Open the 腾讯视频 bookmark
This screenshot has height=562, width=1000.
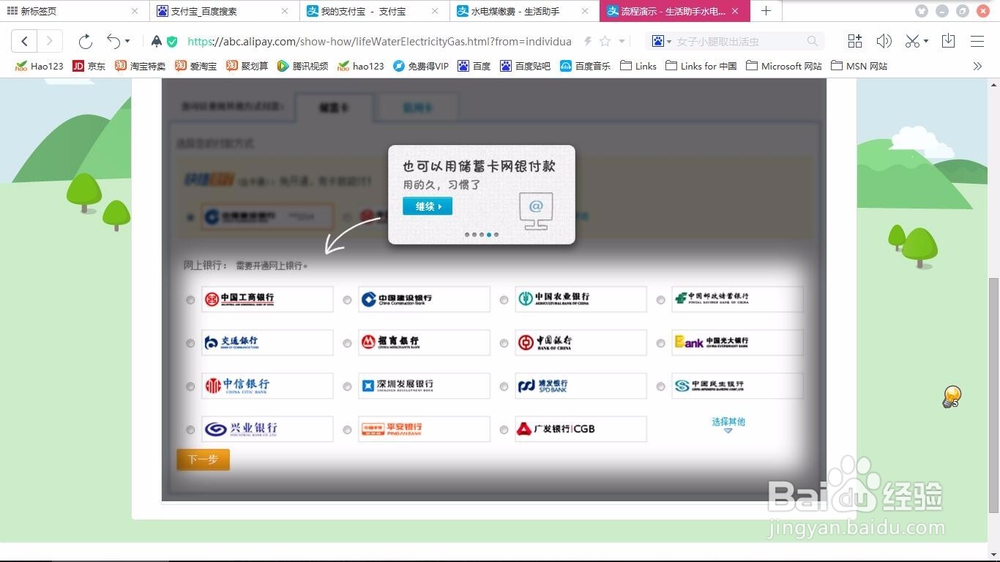click(302, 66)
